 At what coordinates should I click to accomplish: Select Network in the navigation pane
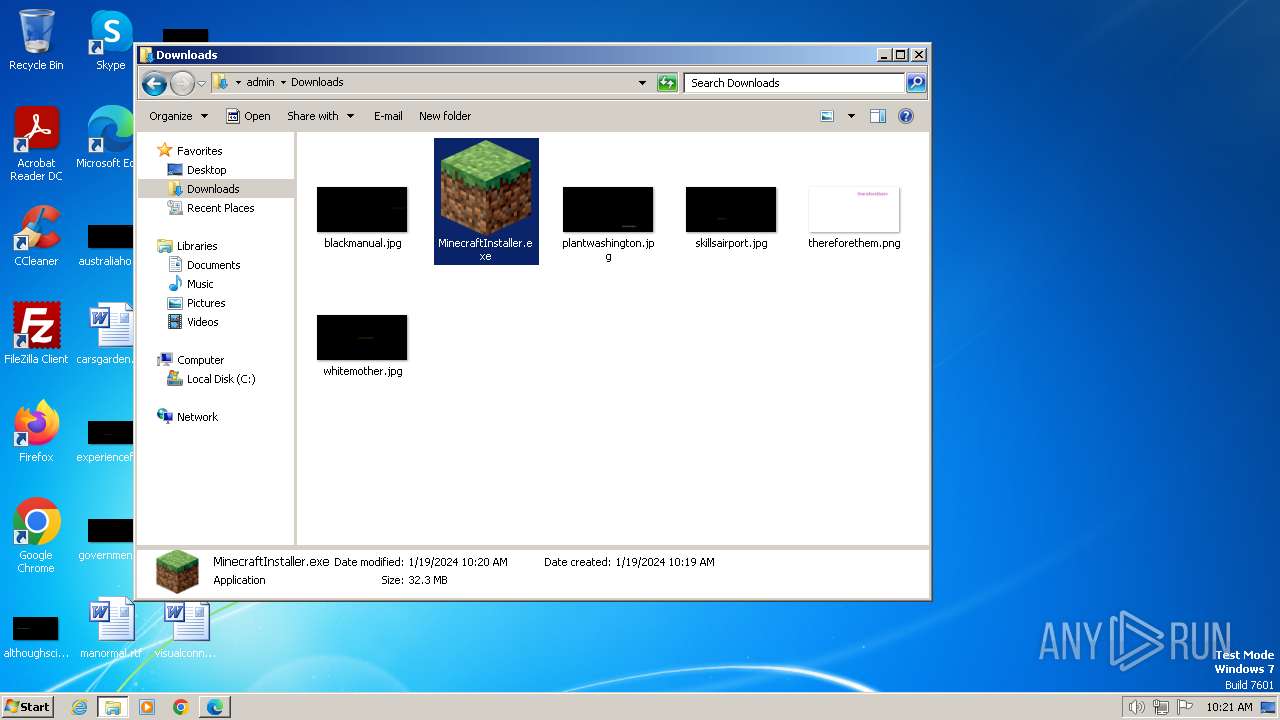point(197,417)
